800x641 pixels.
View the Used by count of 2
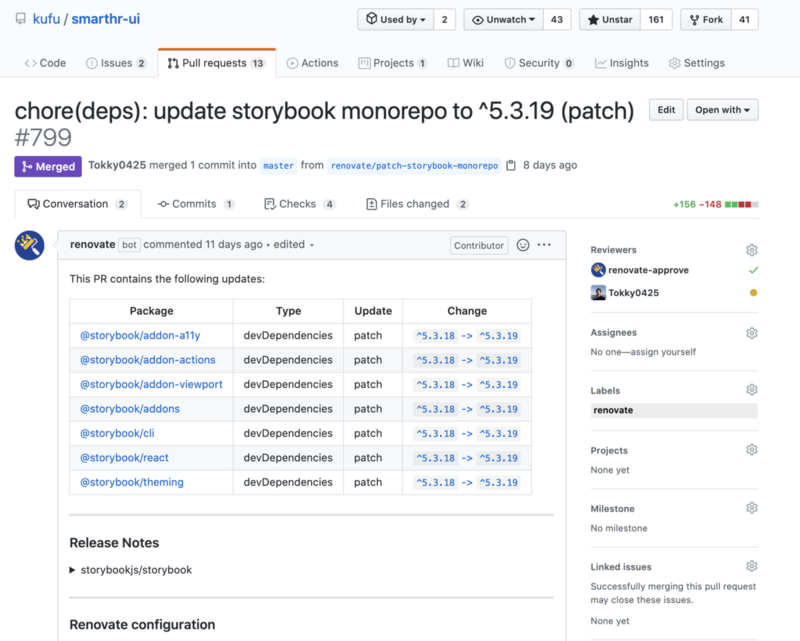pyautogui.click(x=444, y=19)
